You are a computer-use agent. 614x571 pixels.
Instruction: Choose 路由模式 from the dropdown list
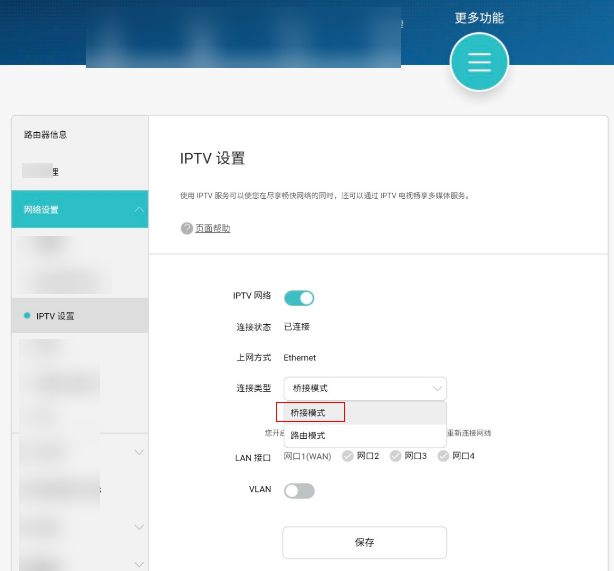click(x=308, y=436)
